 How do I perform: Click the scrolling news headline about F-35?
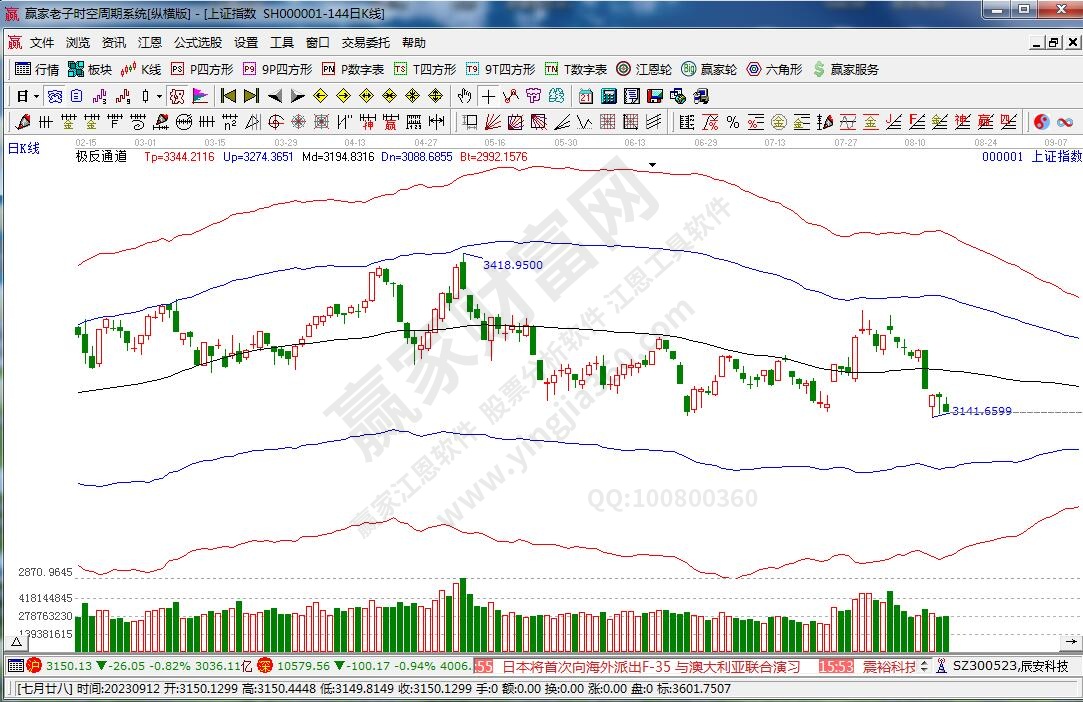(x=650, y=666)
